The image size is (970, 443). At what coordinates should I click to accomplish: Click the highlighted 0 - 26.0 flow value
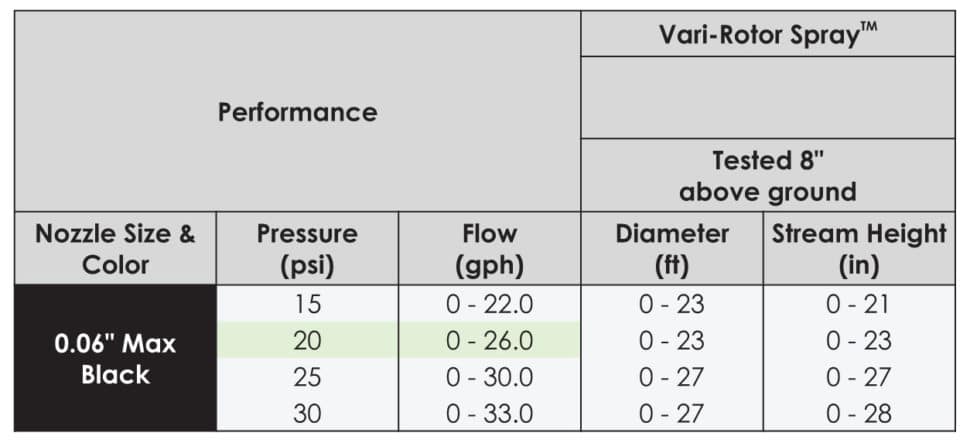[x=489, y=341]
